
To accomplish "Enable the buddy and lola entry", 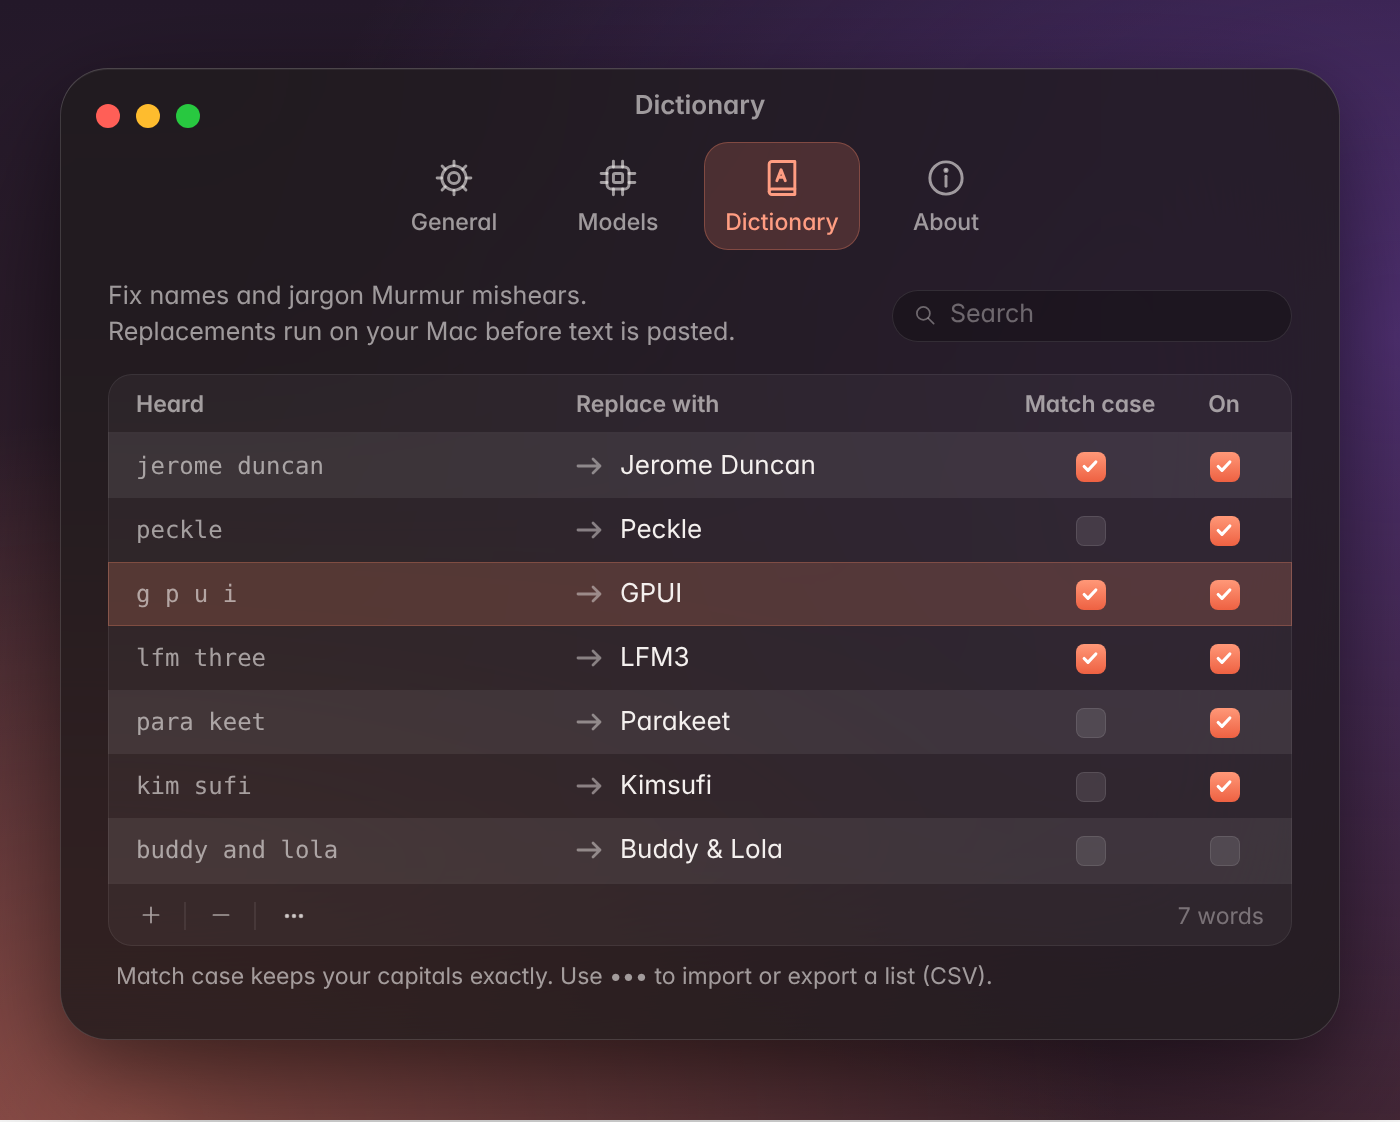I will coord(1225,851).
